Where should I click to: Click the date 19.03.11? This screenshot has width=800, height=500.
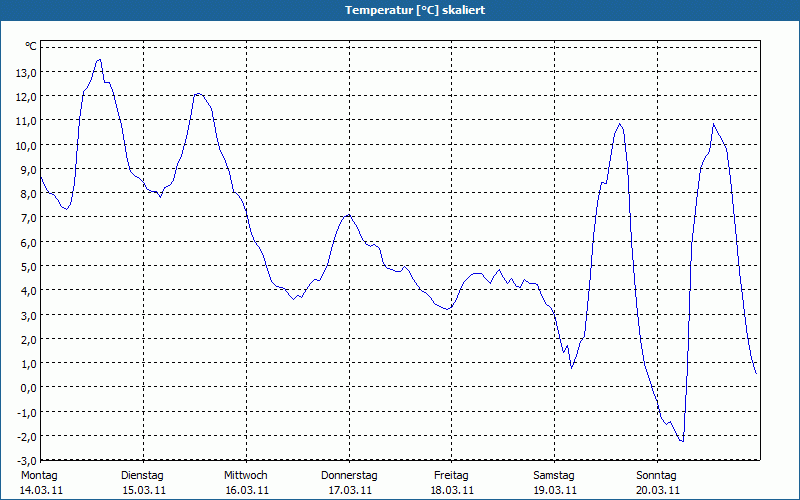click(x=555, y=491)
